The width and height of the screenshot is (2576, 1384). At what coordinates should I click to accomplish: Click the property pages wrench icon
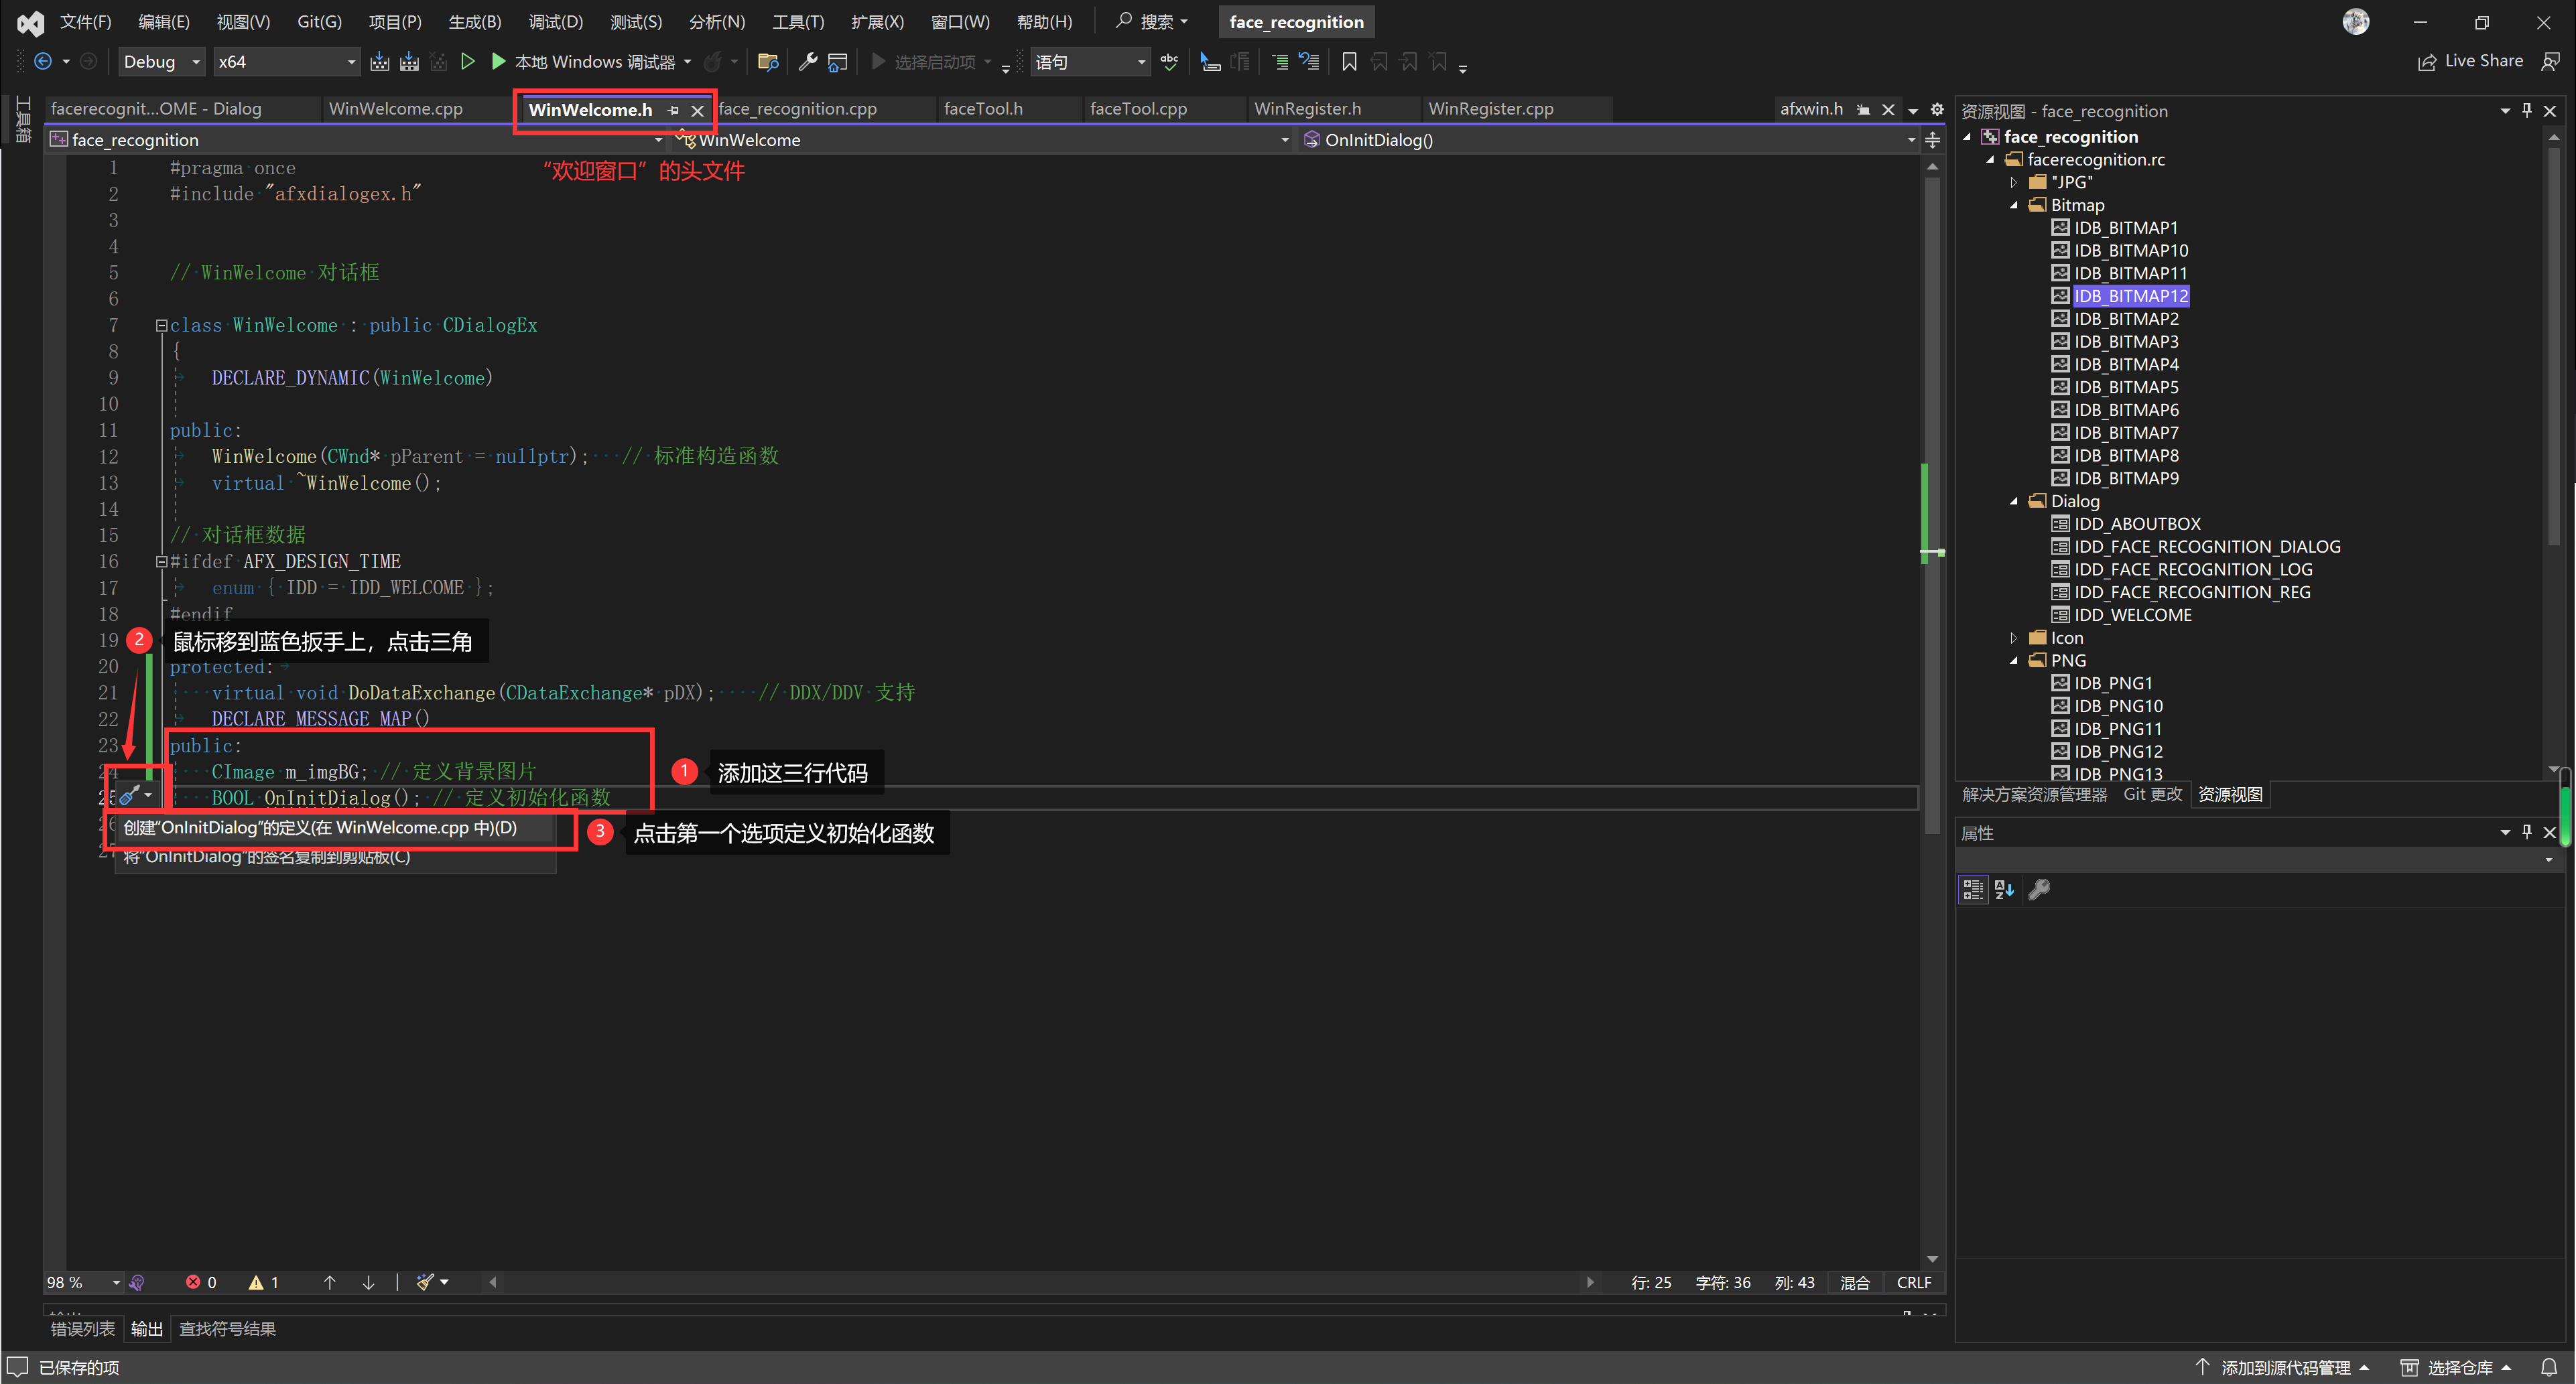[x=2039, y=889]
